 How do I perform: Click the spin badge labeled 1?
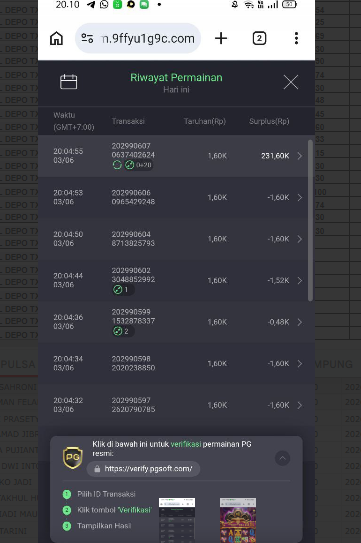coord(122,290)
